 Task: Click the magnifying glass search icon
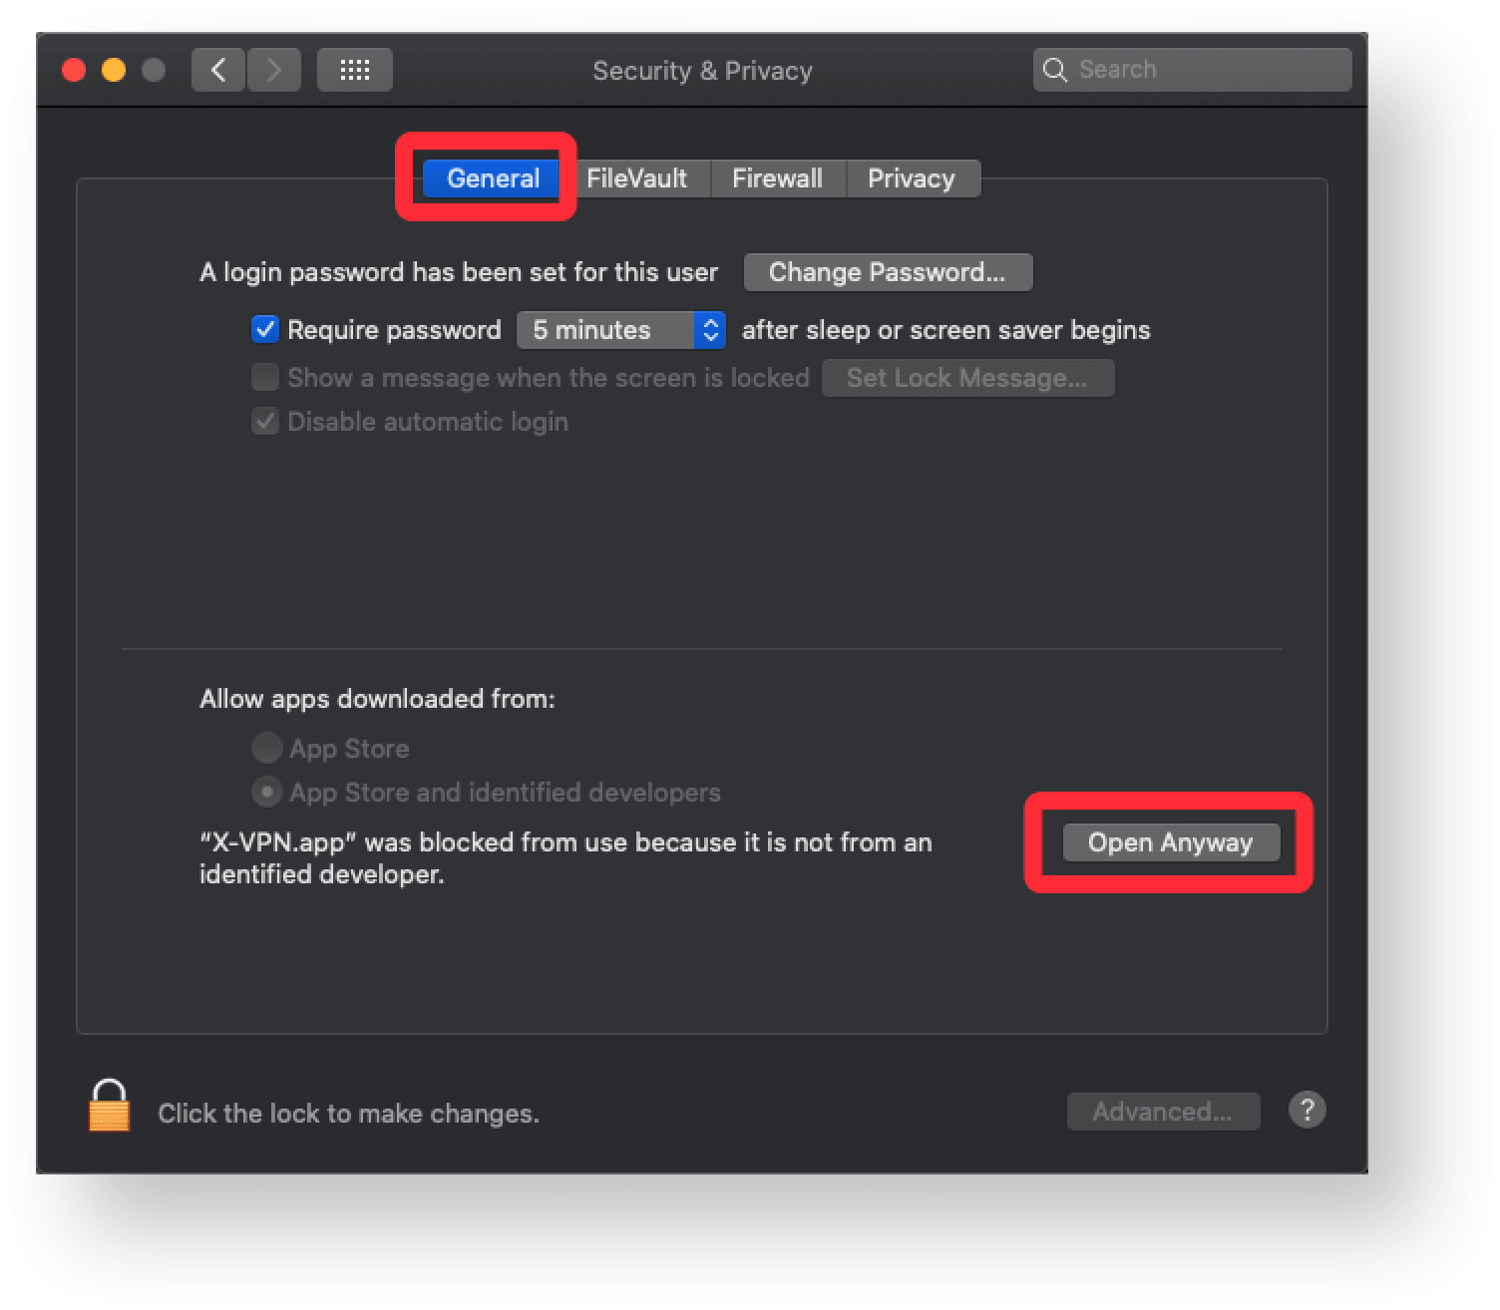1055,70
